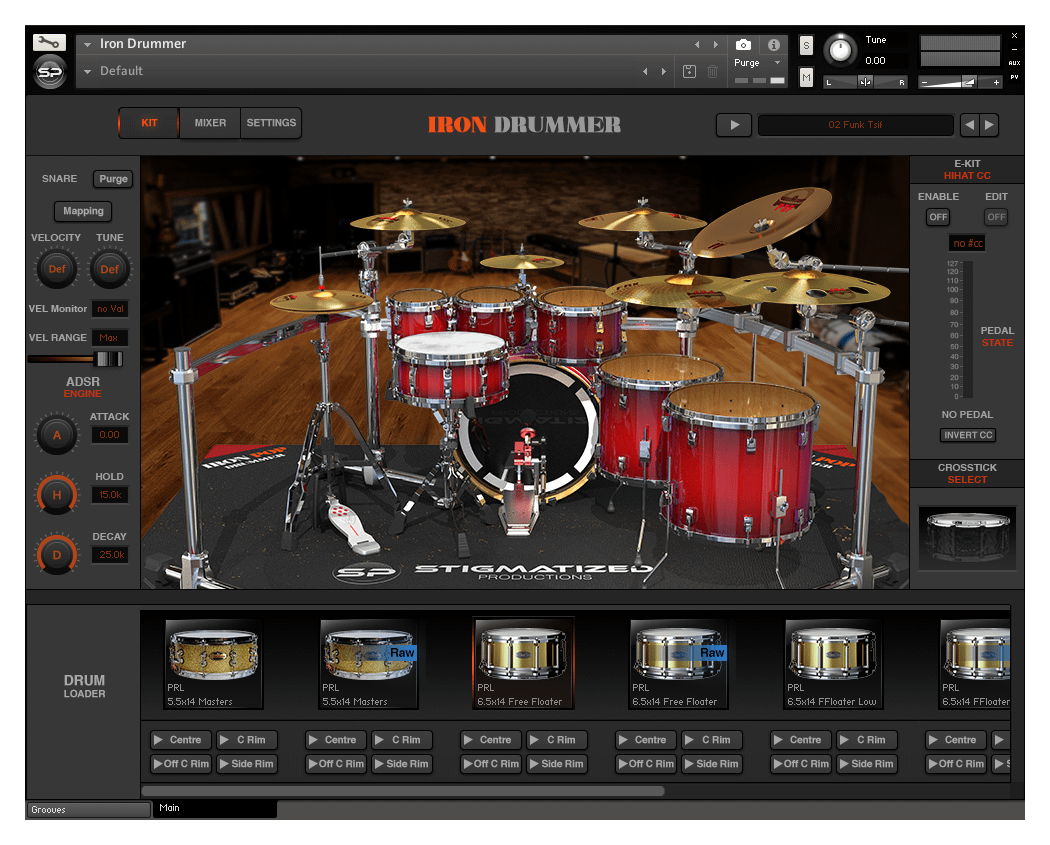Switch to the MIXER tab
Screen dimensions: 1050x845
[209, 123]
